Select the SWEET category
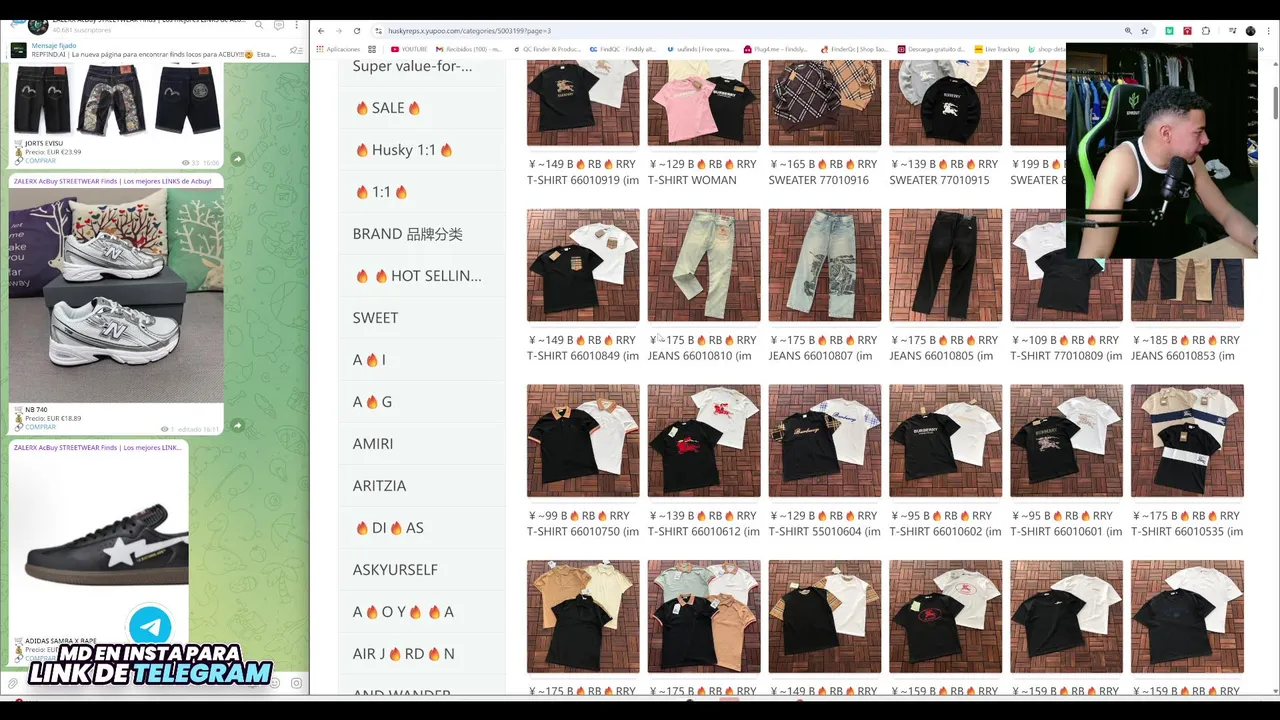The image size is (1280, 720). coord(422,318)
